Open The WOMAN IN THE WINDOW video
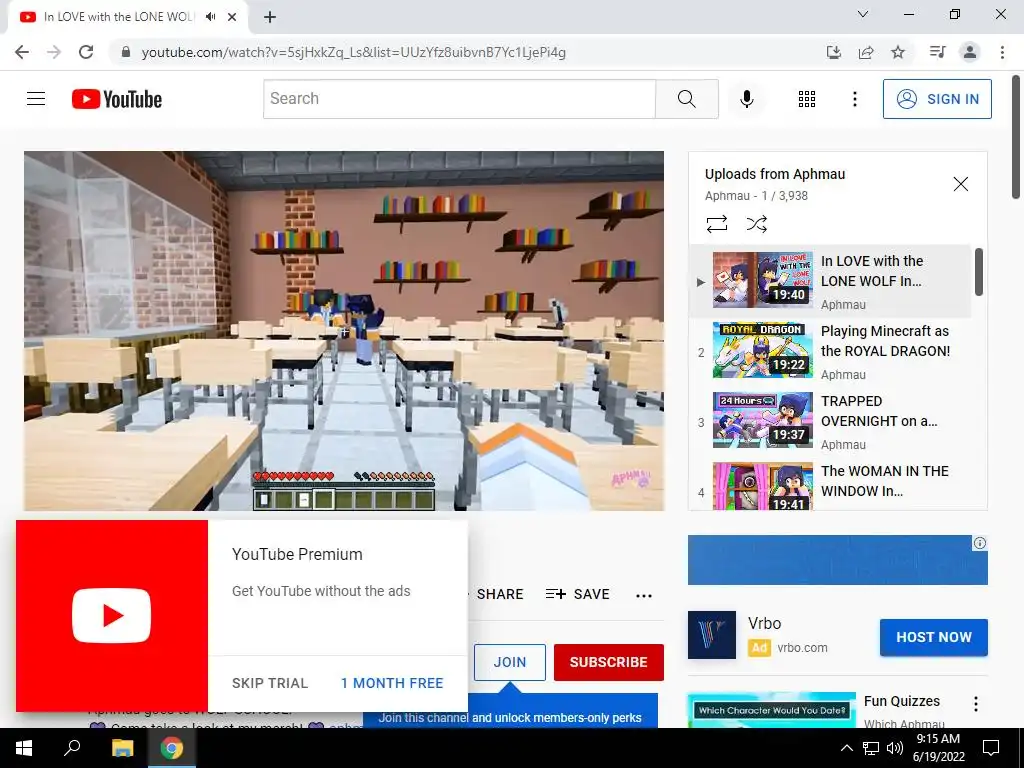Screen dimensions: 1024x768 coord(830,485)
